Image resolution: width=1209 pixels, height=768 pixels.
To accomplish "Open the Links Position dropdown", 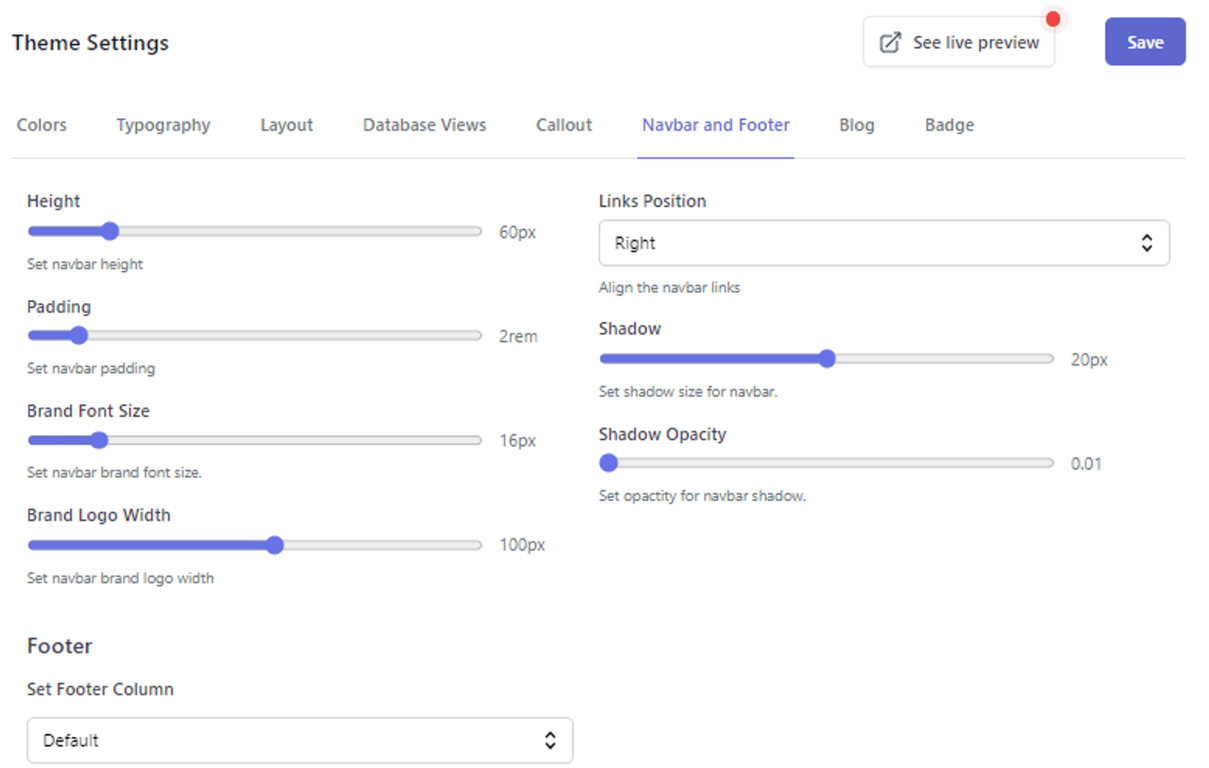I will 884,243.
